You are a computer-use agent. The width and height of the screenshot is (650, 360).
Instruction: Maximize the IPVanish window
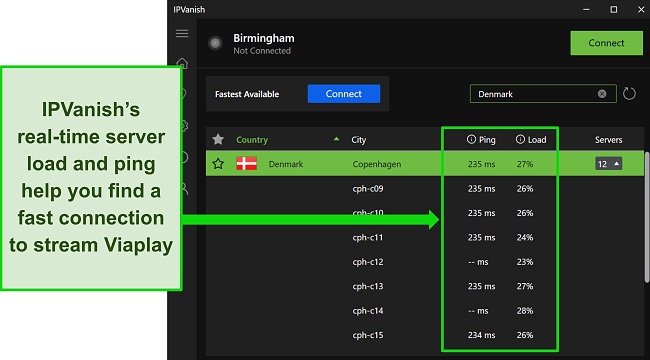tap(614, 9)
